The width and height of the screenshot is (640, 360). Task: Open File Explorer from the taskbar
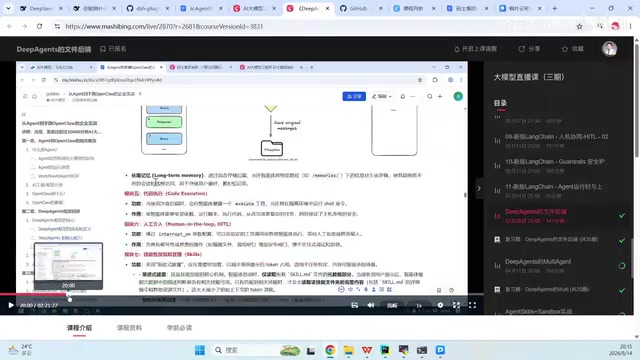pos(349,350)
